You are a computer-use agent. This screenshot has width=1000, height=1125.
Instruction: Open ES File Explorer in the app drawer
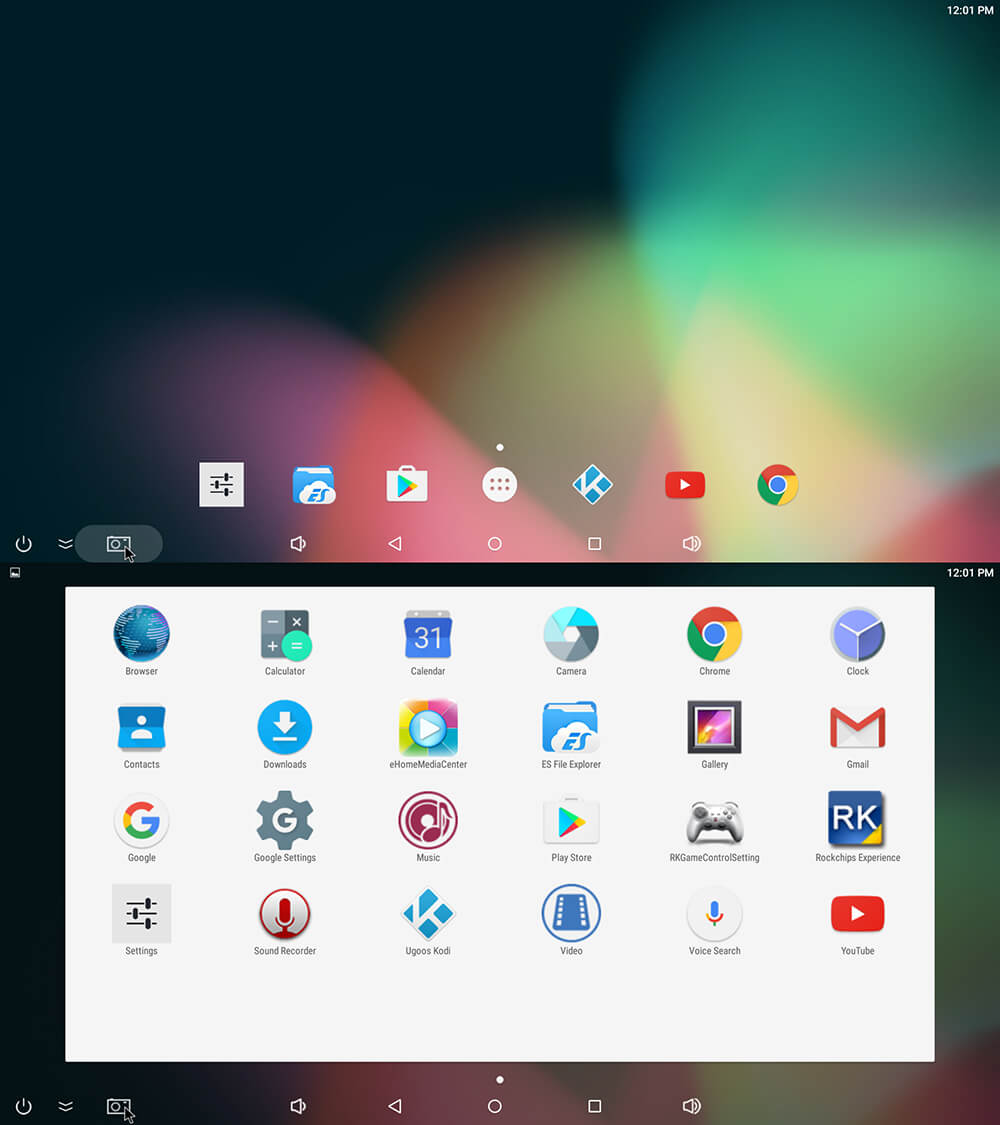tap(571, 728)
